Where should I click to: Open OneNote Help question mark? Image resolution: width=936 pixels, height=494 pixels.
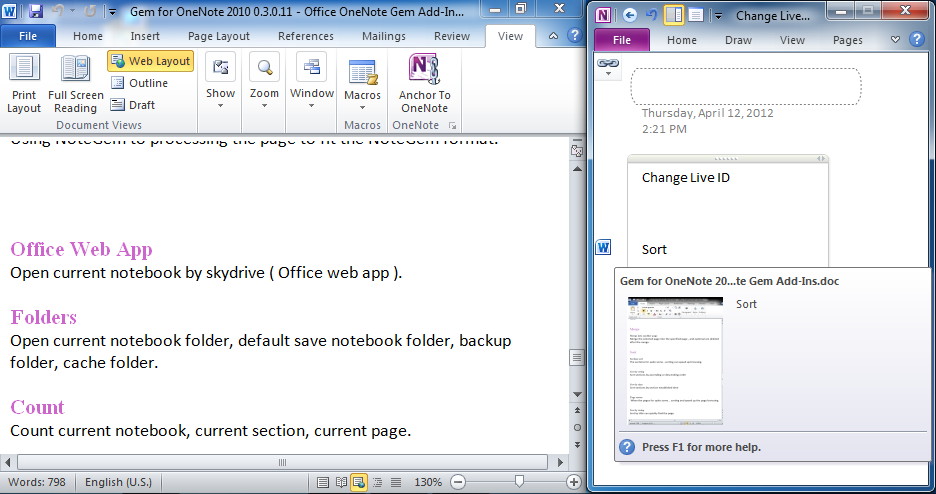[916, 39]
